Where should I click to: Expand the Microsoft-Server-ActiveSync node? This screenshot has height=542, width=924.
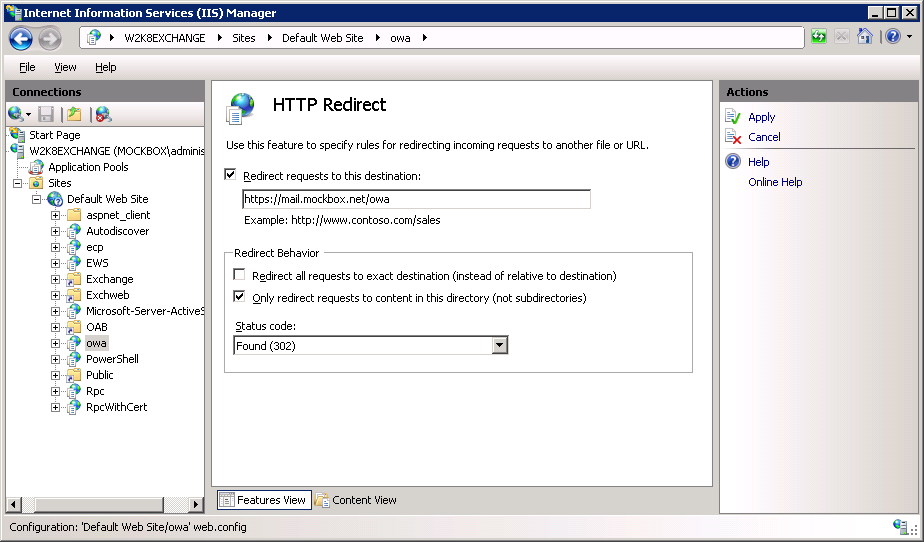tap(55, 311)
